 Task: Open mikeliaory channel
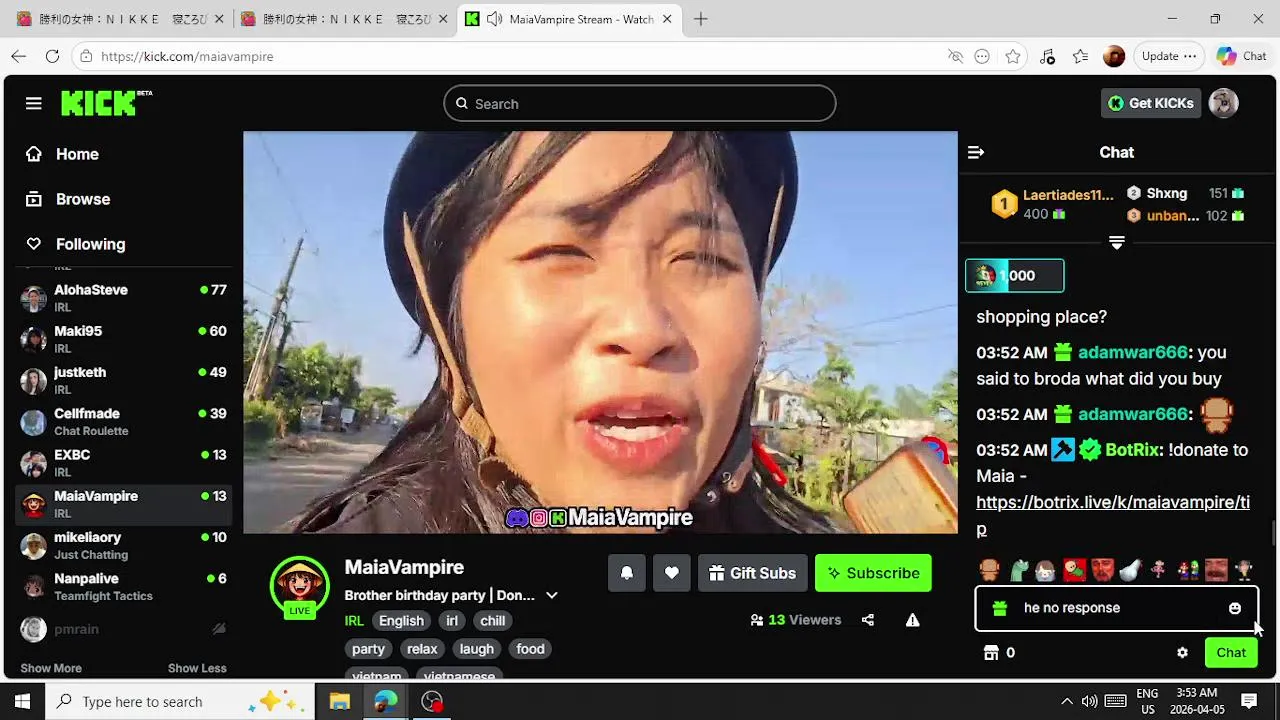[124, 545]
